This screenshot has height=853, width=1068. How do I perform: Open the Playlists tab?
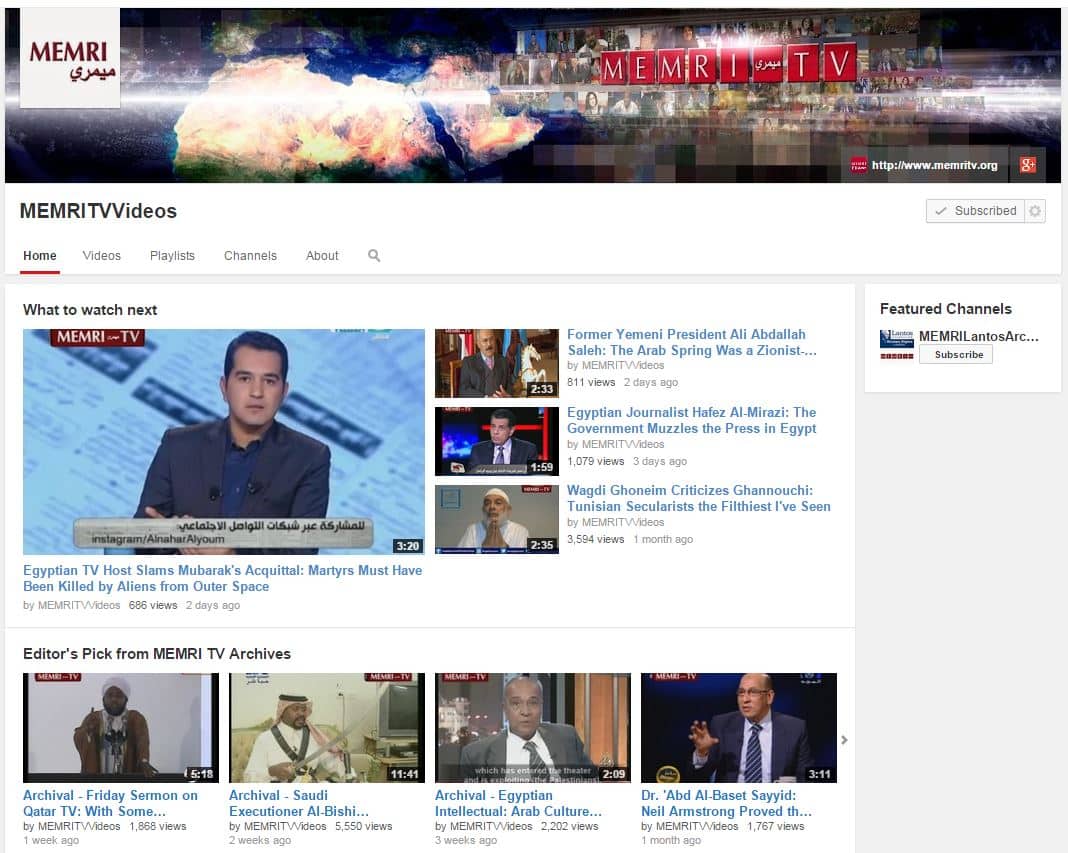[x=172, y=255]
